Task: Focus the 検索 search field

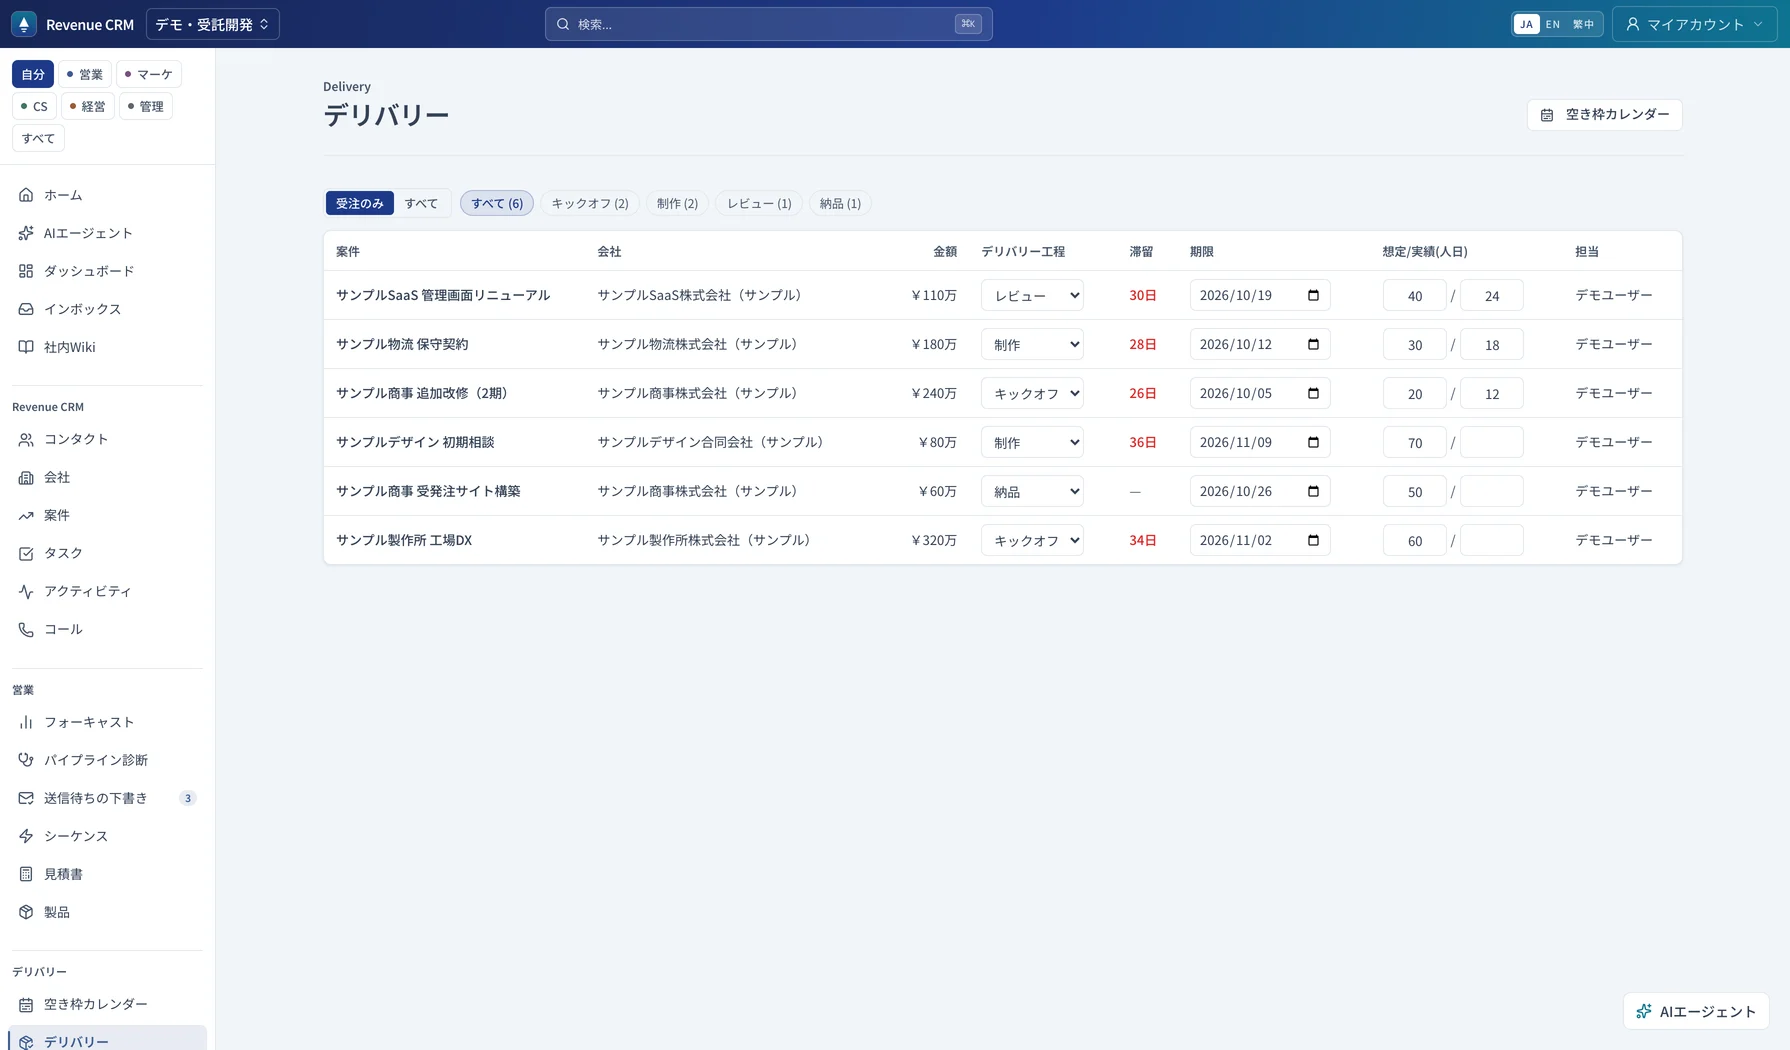Action: (x=768, y=24)
